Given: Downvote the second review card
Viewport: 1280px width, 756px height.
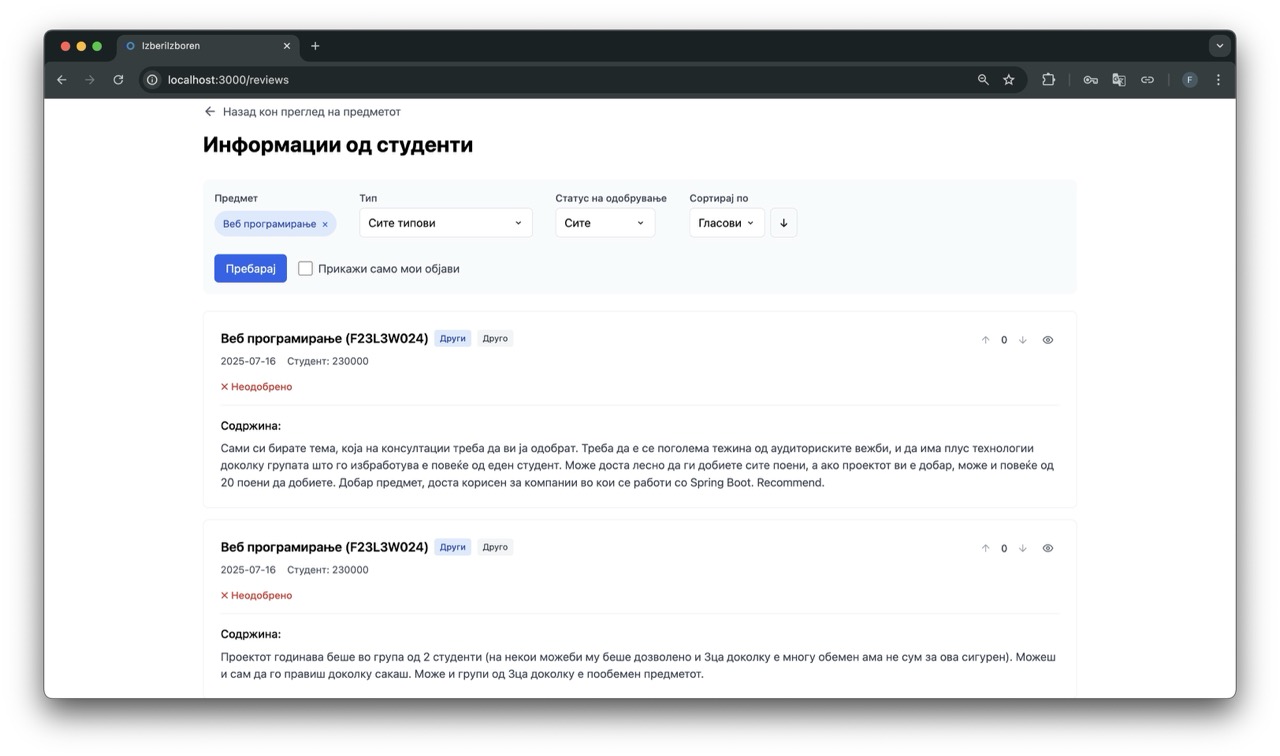Looking at the screenshot, I should [1022, 548].
